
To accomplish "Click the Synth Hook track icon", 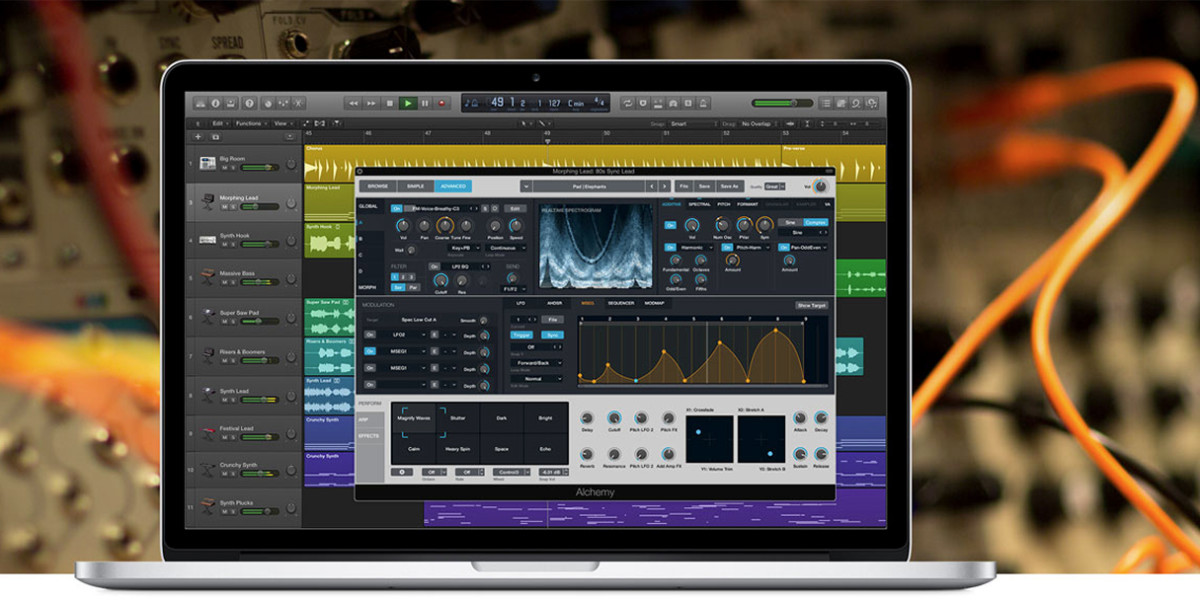I will [208, 239].
